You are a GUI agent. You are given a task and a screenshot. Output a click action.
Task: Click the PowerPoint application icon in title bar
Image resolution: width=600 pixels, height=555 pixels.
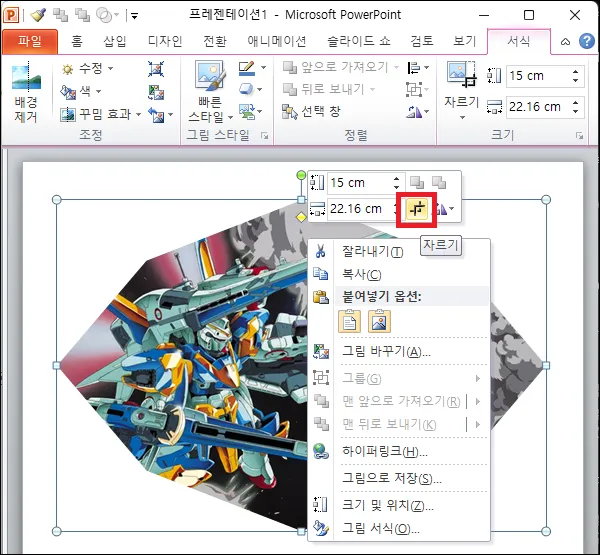tap(11, 15)
